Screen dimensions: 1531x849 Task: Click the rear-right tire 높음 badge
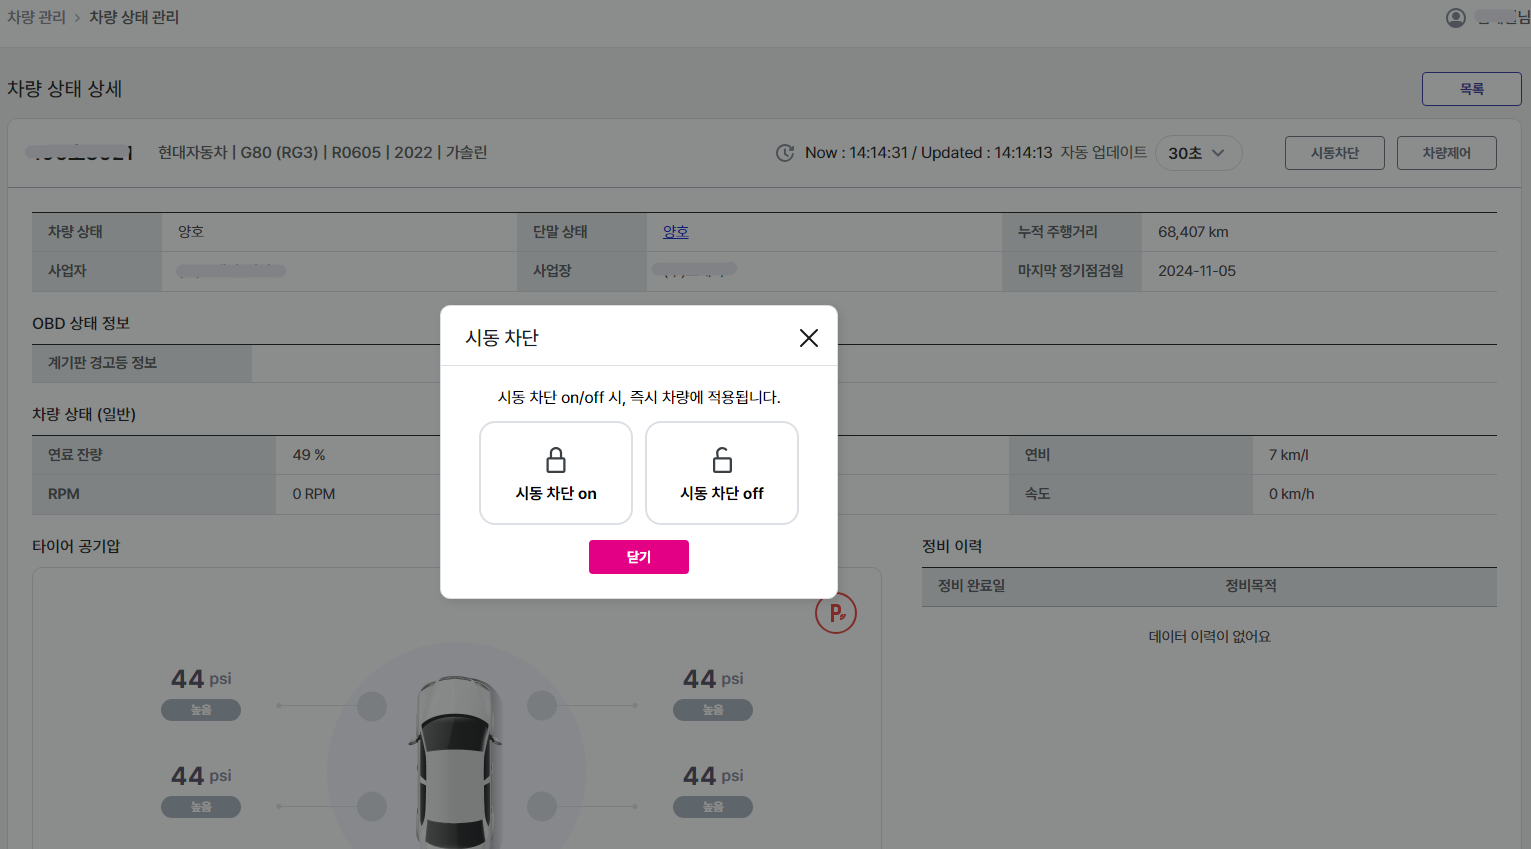pyautogui.click(x=713, y=807)
